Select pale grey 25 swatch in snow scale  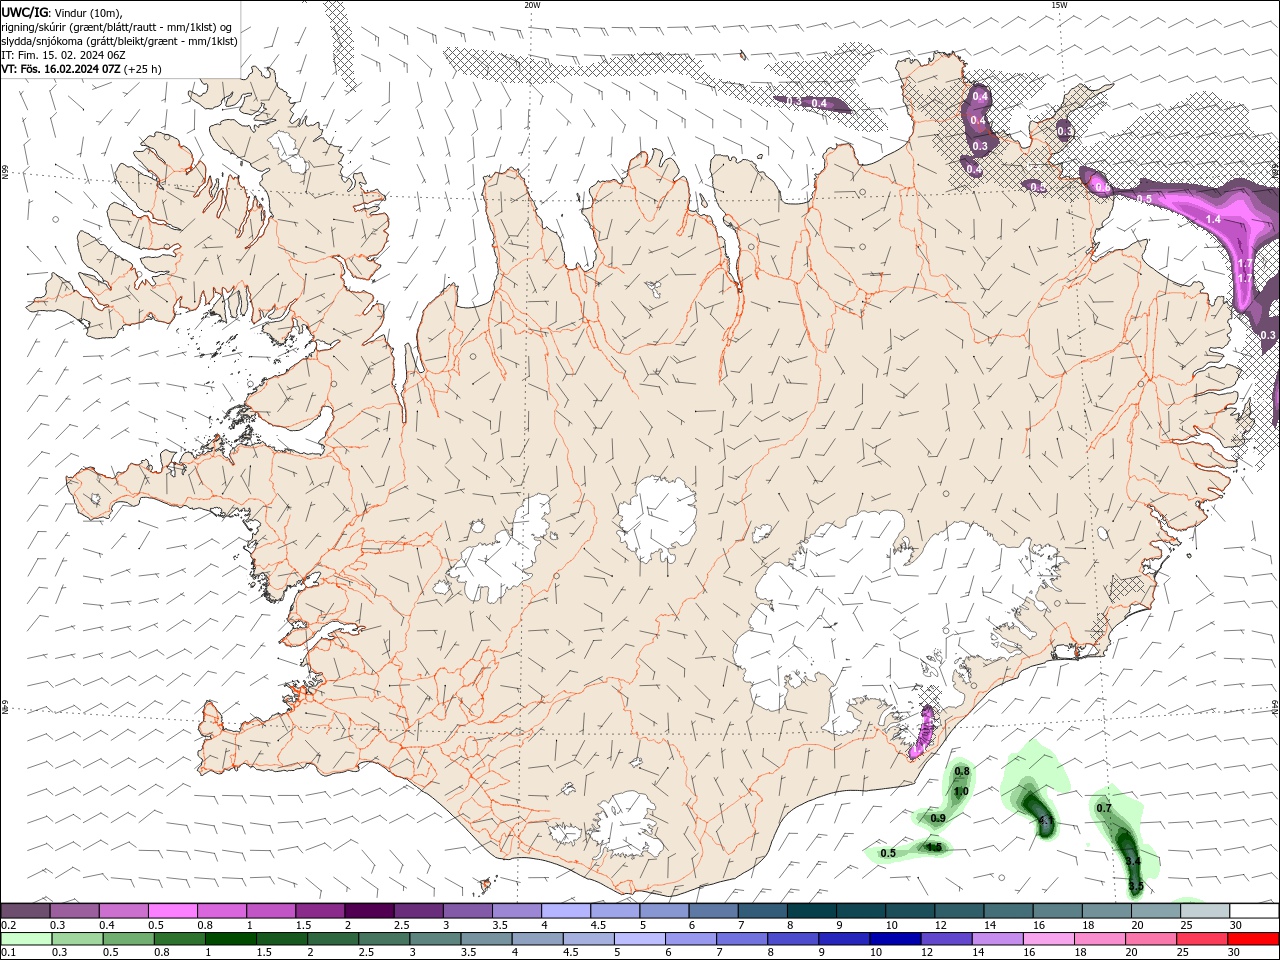(x=1205, y=911)
